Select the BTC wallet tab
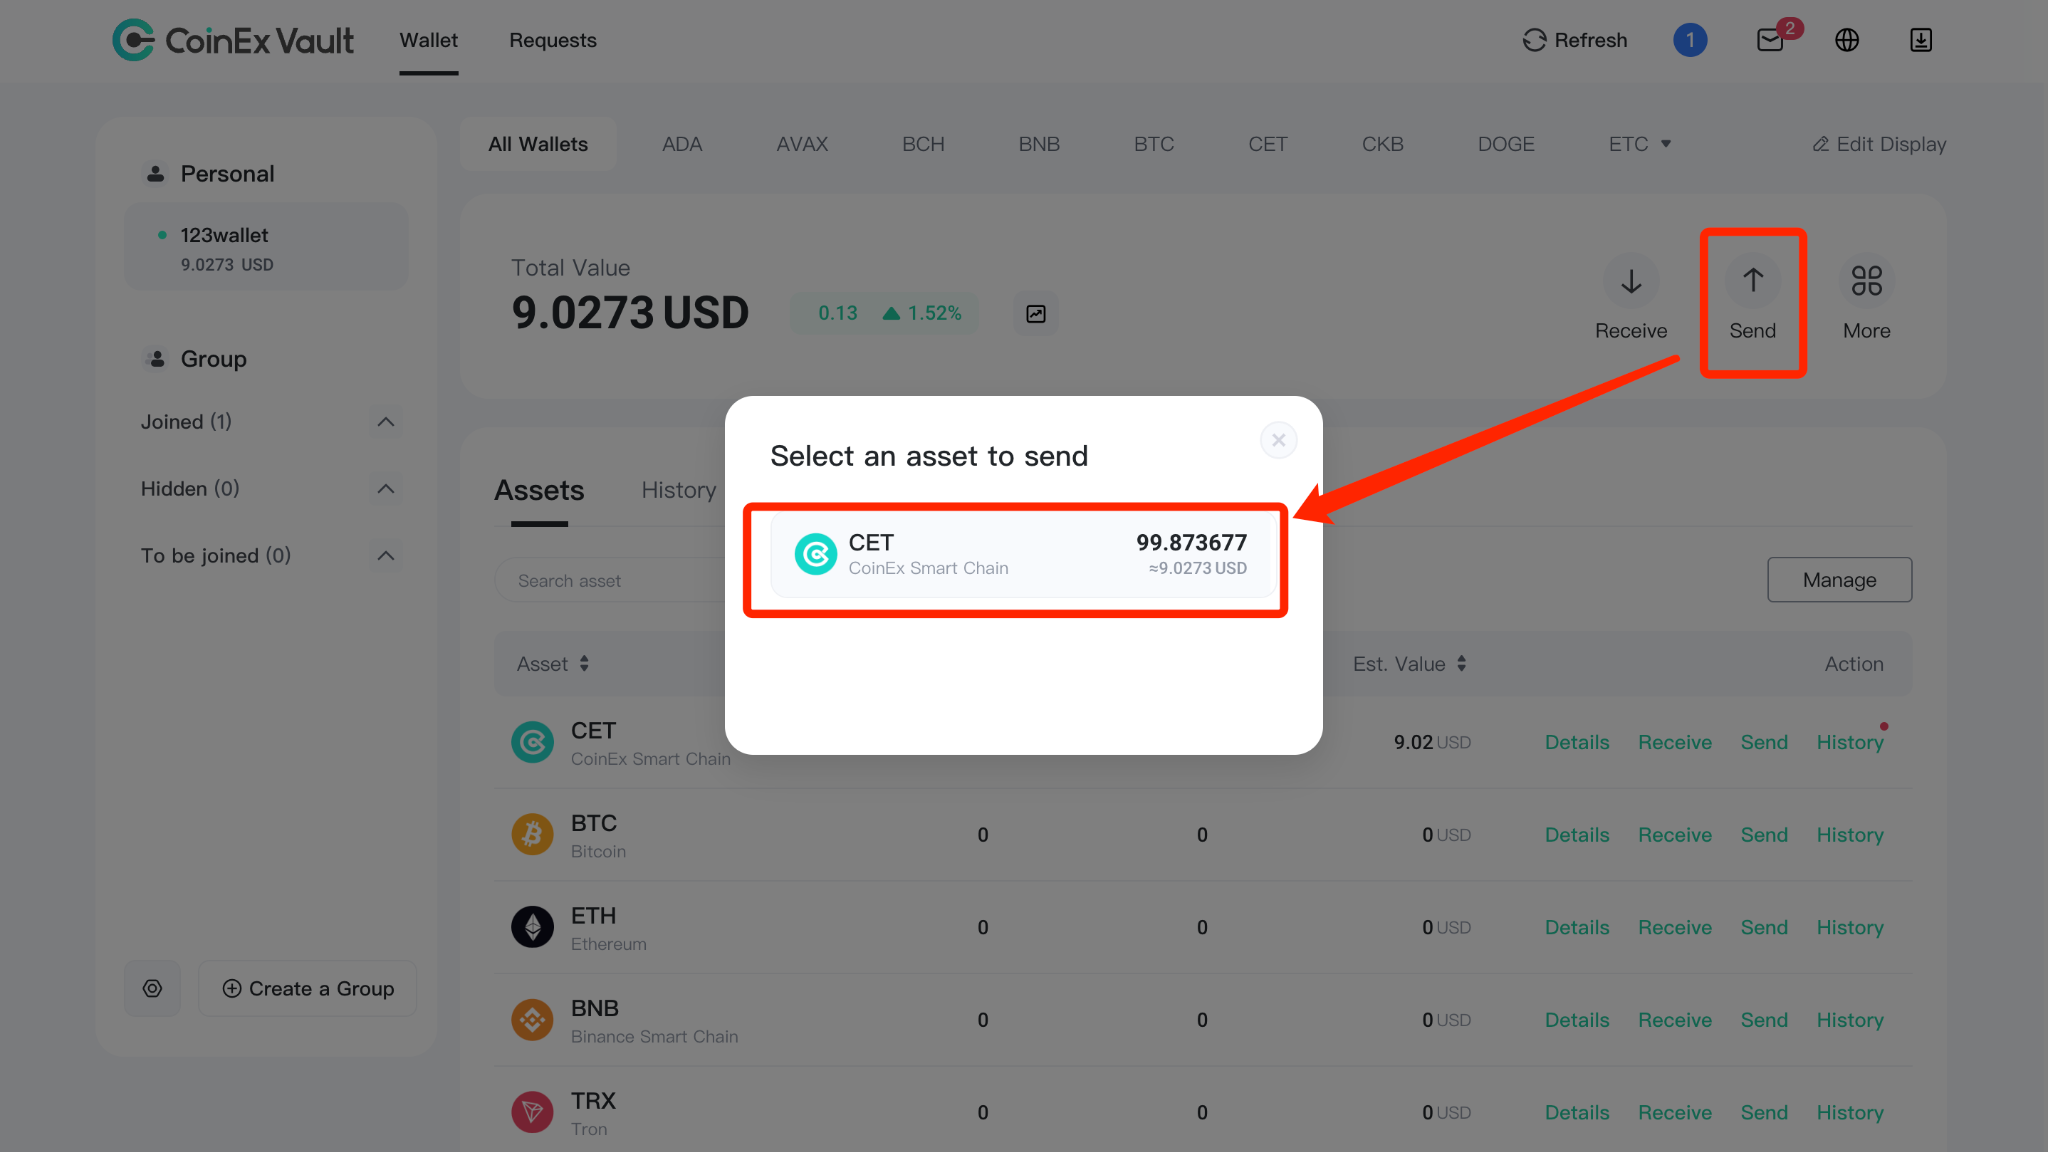The image size is (2048, 1152). pyautogui.click(x=1154, y=144)
